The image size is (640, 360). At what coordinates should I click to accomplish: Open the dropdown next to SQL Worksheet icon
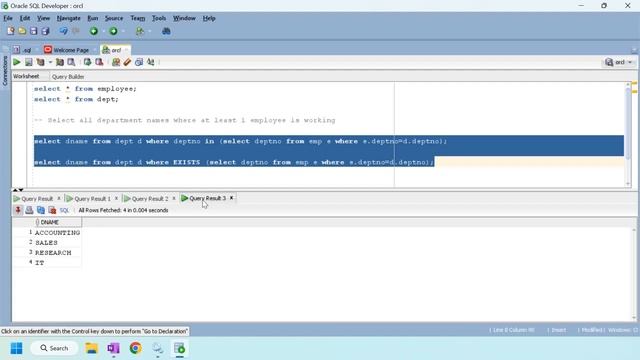[x=149, y=31]
